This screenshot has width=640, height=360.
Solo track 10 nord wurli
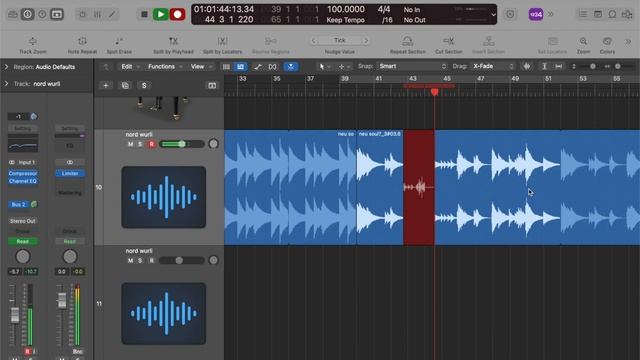pos(140,144)
